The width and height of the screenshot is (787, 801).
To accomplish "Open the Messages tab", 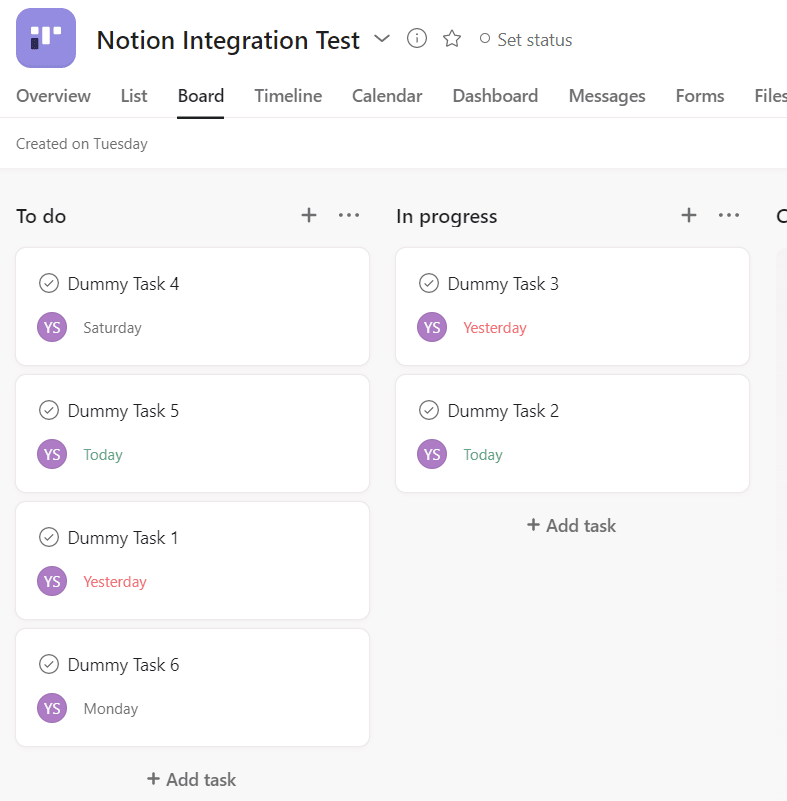I will point(607,96).
